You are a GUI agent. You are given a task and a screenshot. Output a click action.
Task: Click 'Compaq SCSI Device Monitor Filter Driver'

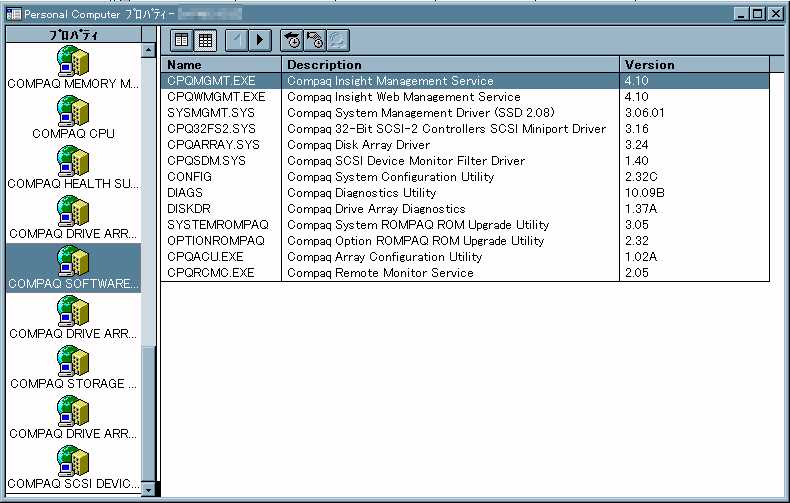coord(406,161)
